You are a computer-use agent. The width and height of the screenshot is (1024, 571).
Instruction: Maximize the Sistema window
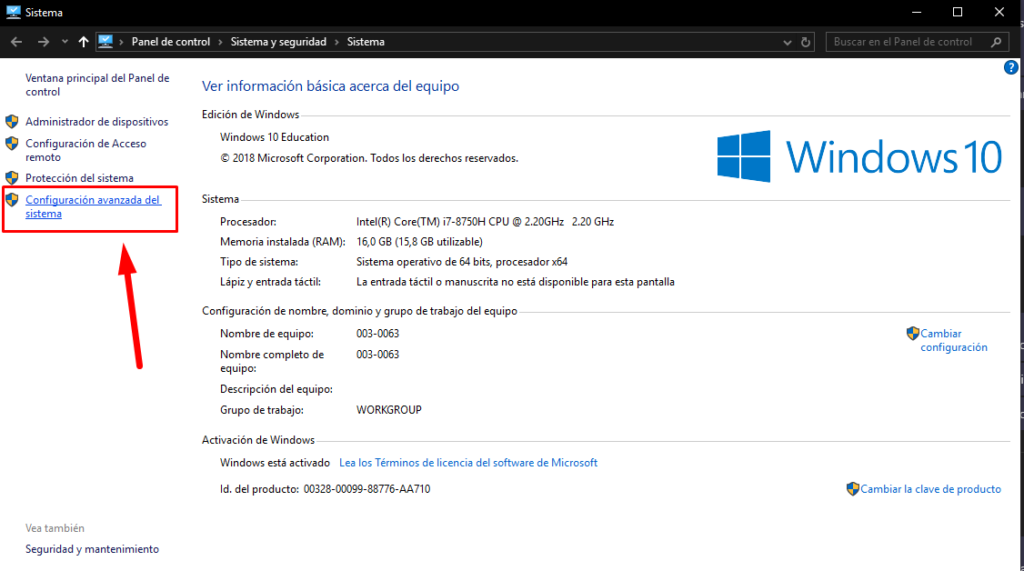tap(957, 12)
